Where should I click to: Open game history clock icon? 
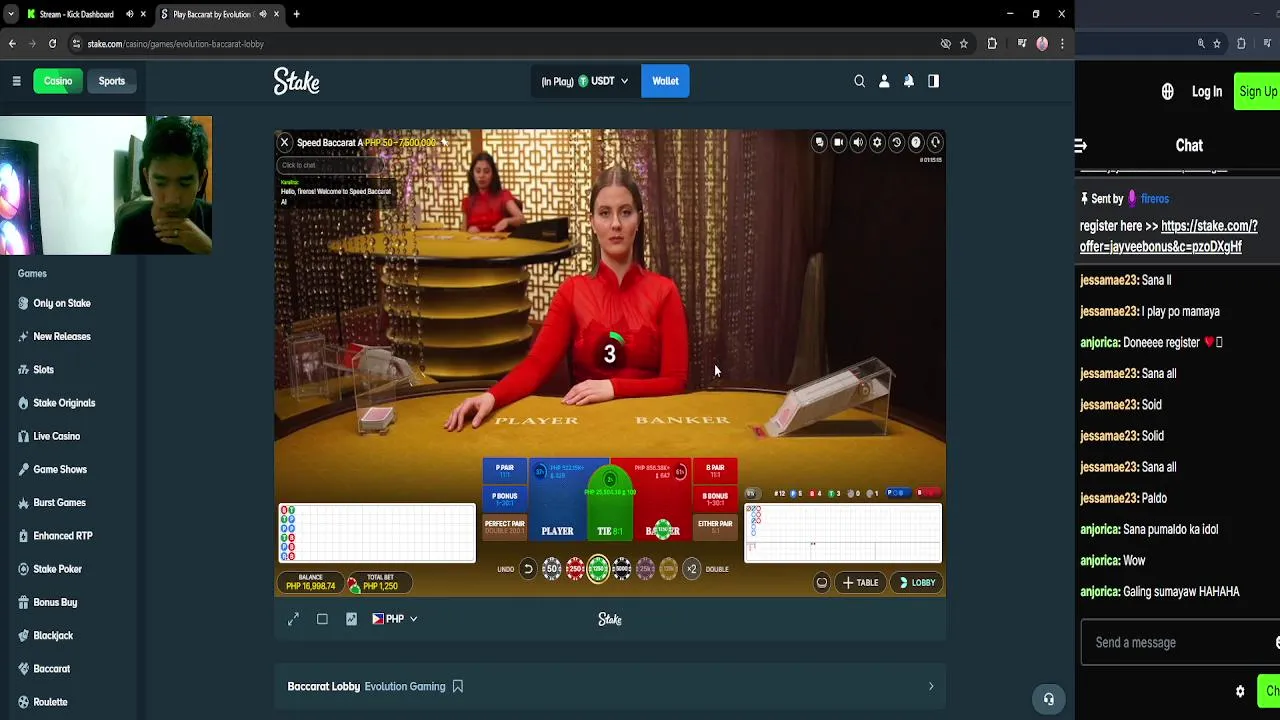[x=896, y=142]
